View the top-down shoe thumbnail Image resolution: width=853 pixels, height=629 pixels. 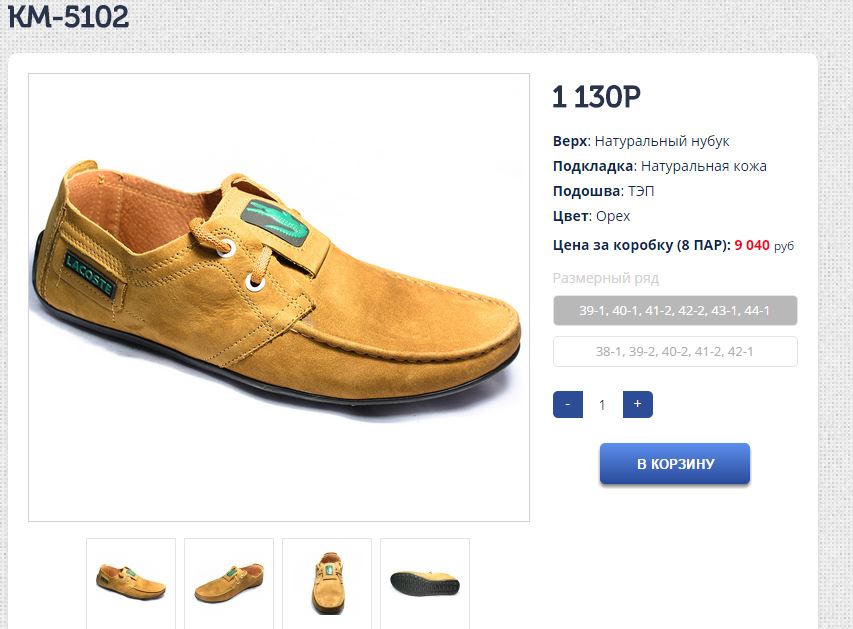click(x=327, y=580)
